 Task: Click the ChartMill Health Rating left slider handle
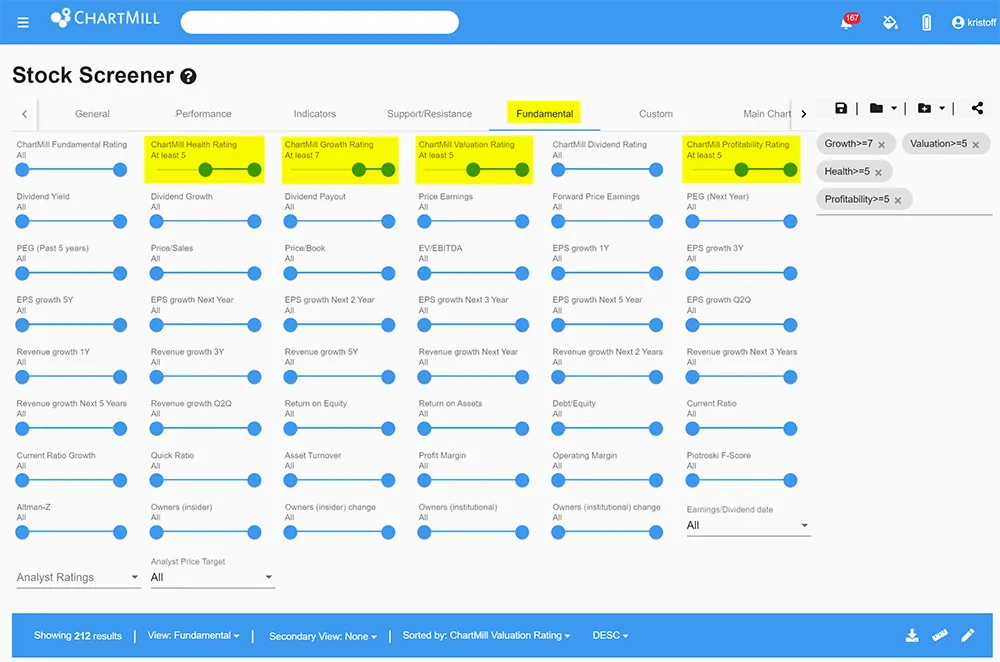pos(205,170)
